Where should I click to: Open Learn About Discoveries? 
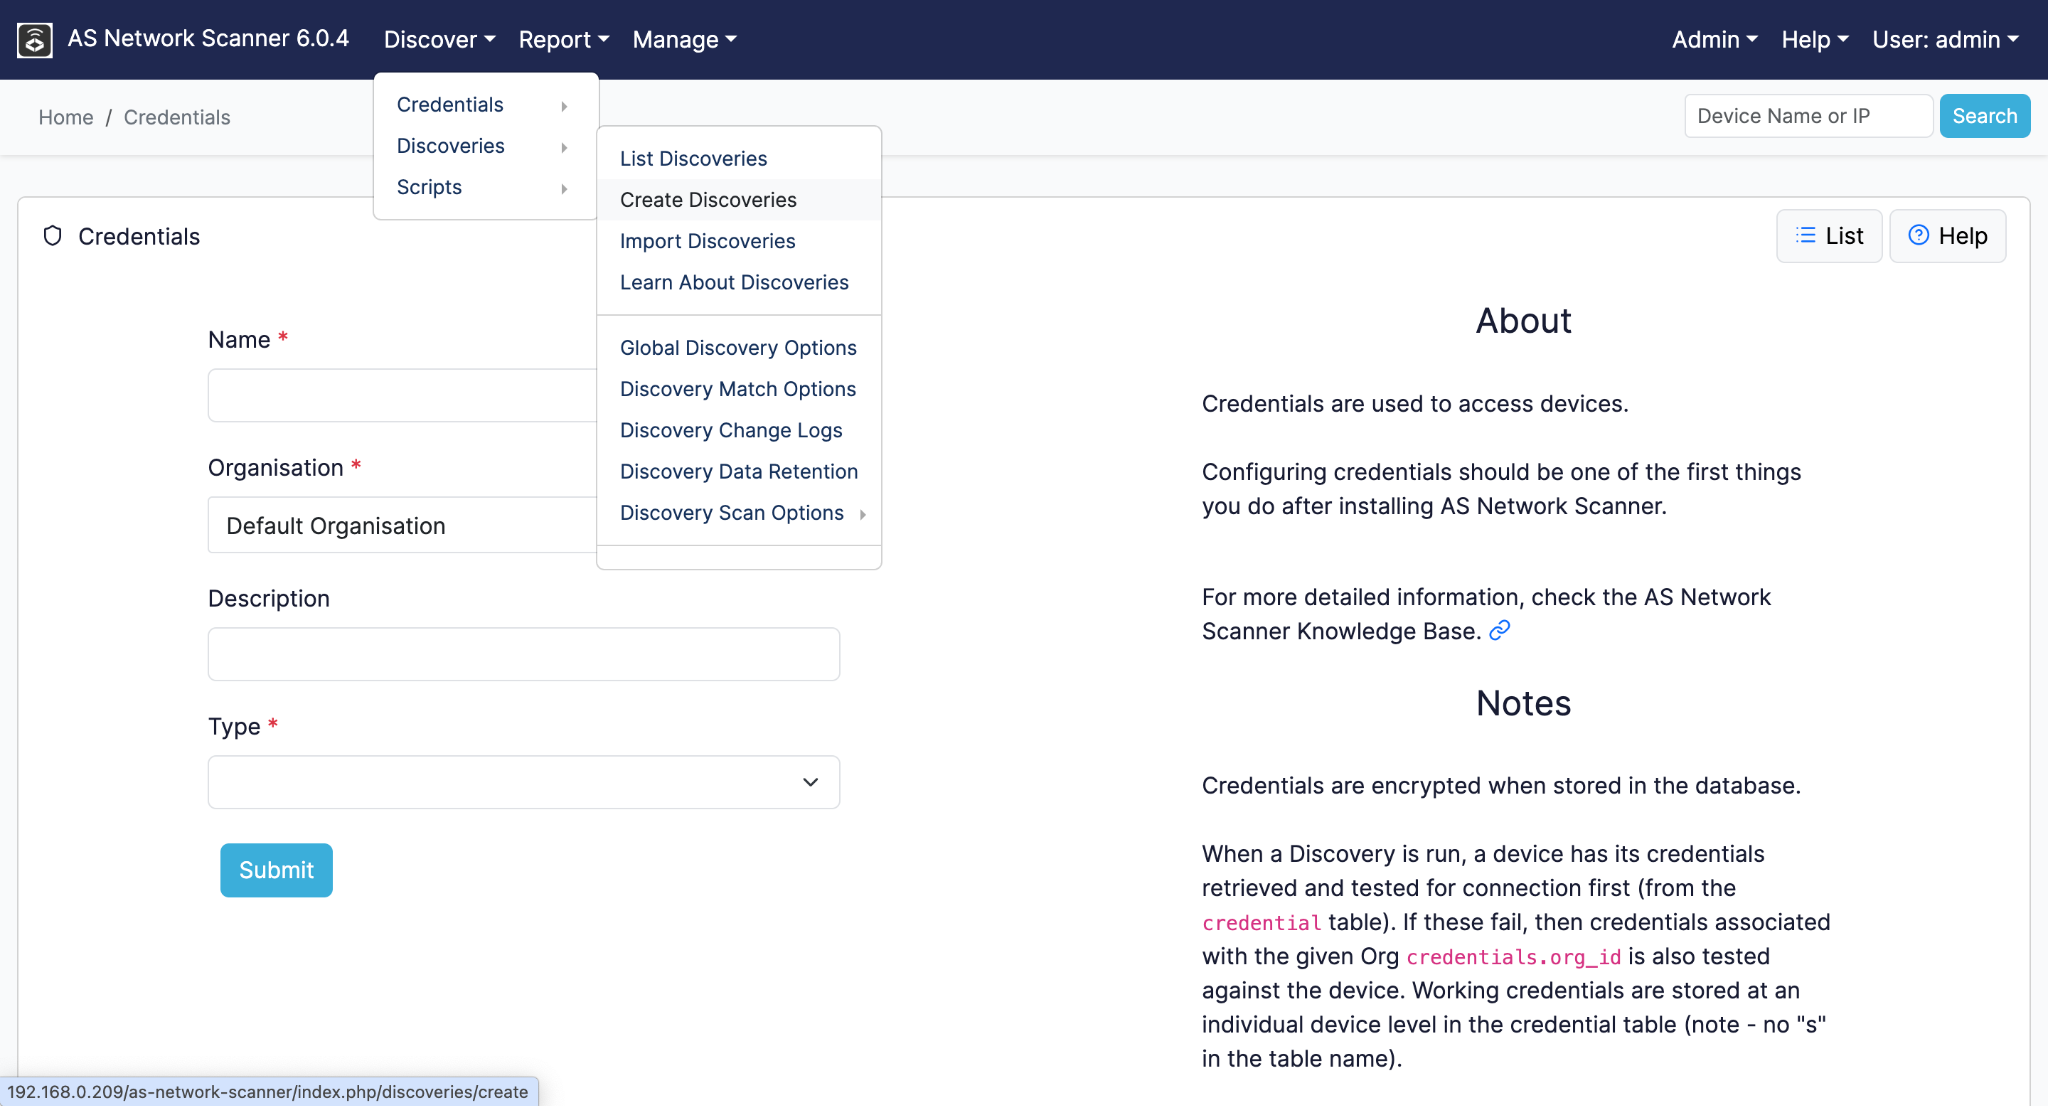click(739, 282)
